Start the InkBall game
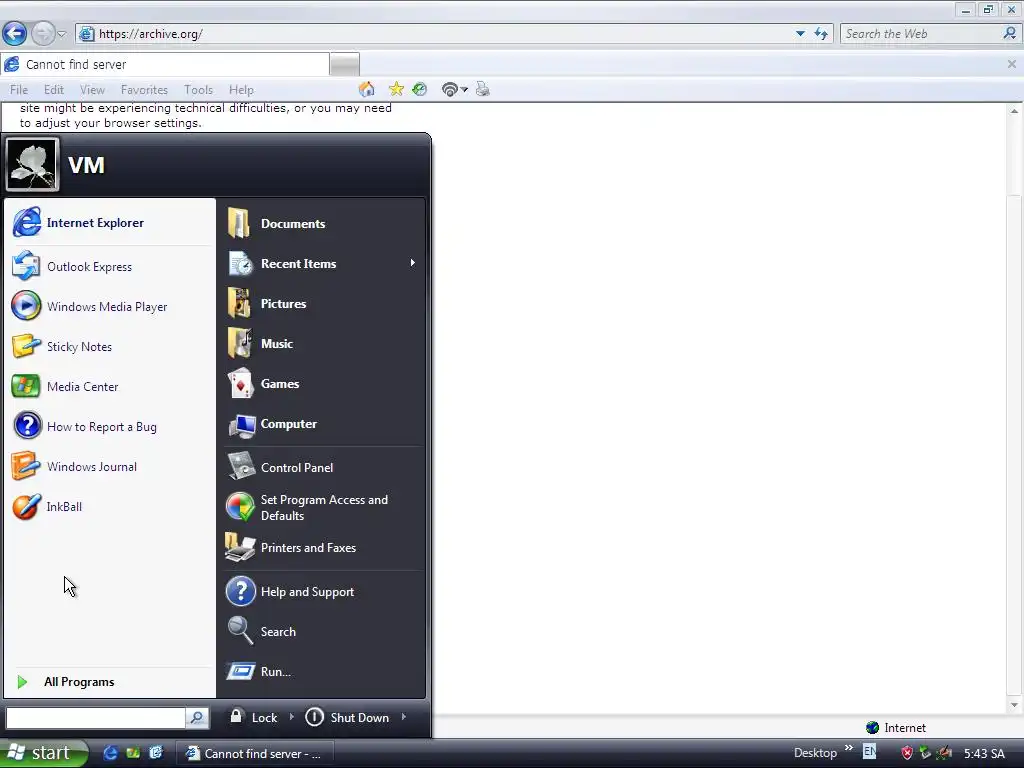 click(109, 507)
